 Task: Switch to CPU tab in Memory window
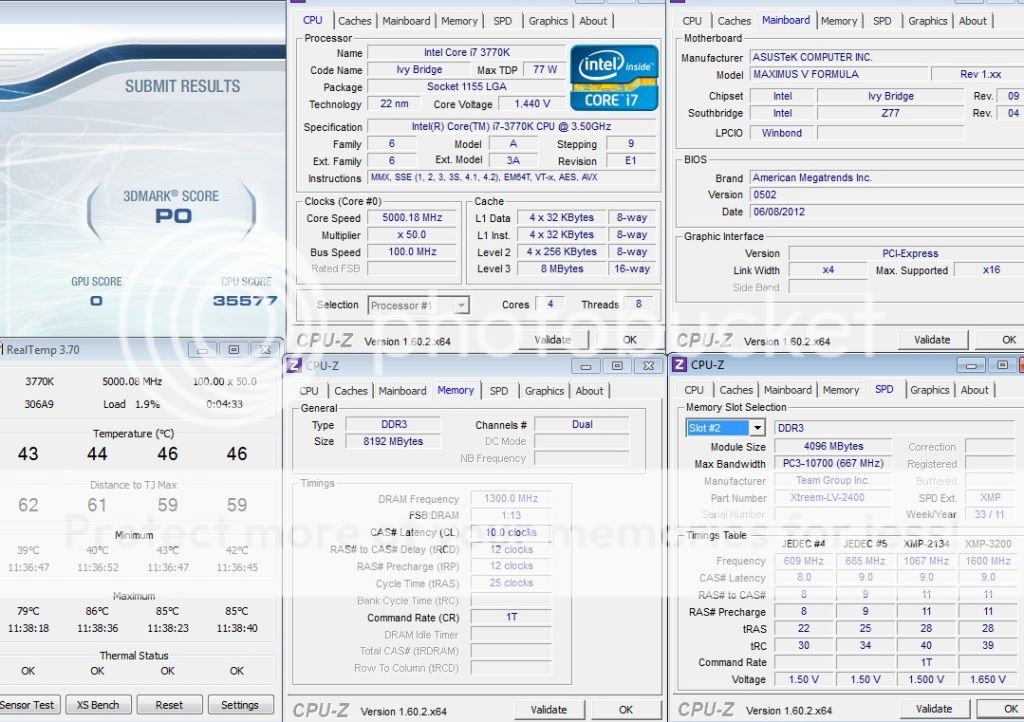309,391
